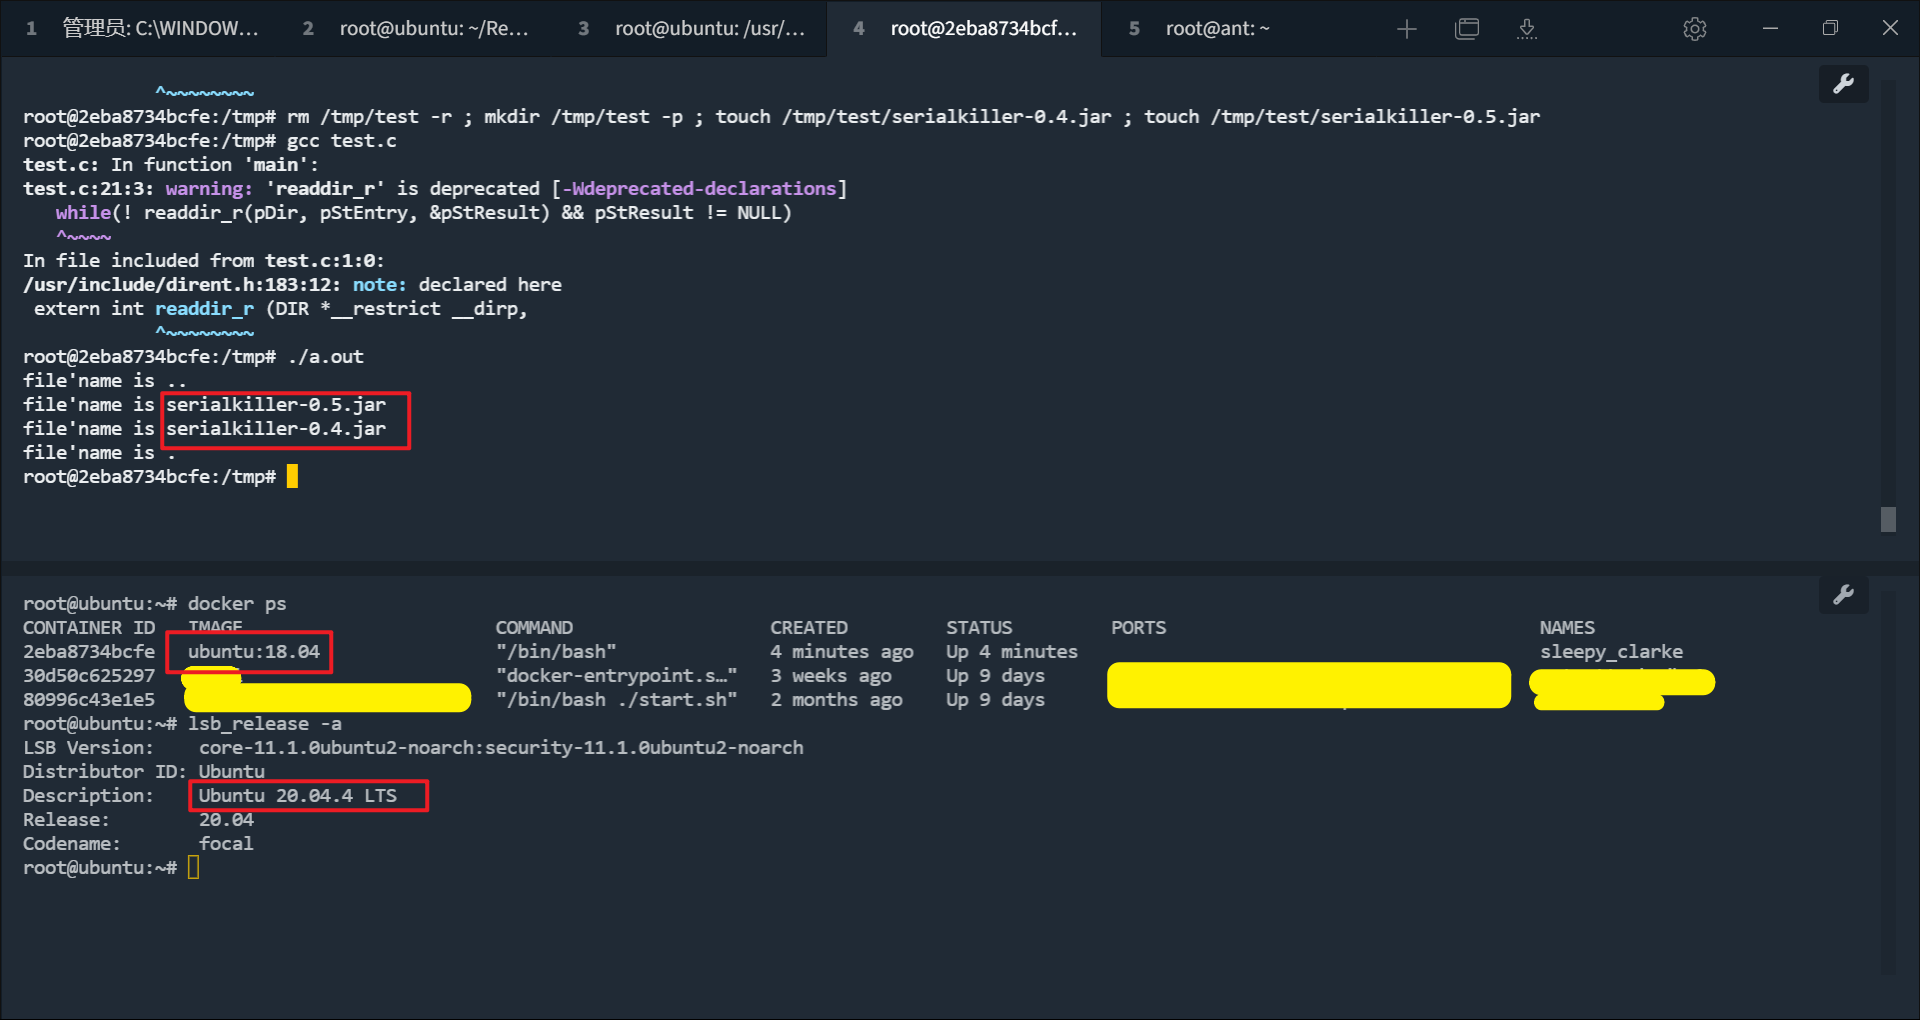1920x1020 pixels.
Task: Click image name 'ubuntu:18.04'
Action: click(254, 652)
